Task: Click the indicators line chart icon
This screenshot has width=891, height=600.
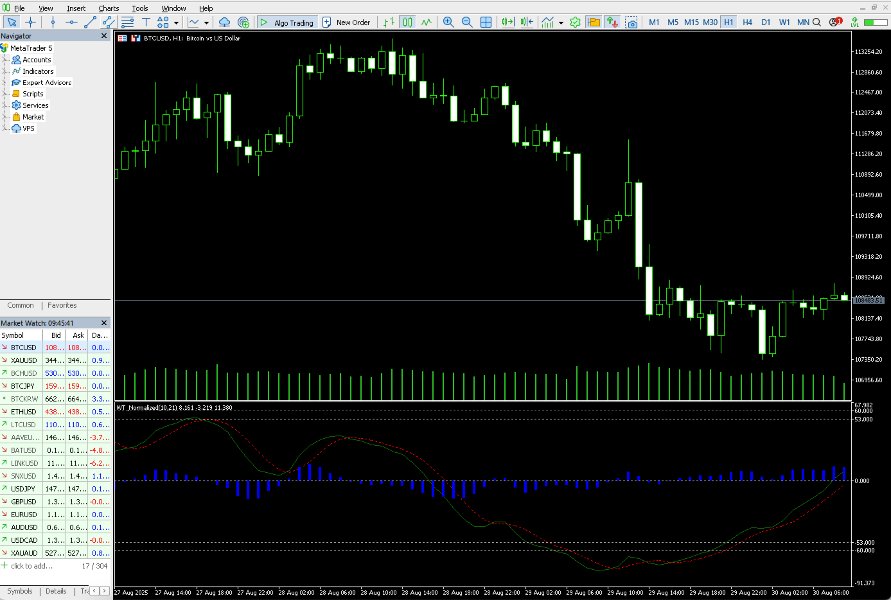Action: [194, 22]
